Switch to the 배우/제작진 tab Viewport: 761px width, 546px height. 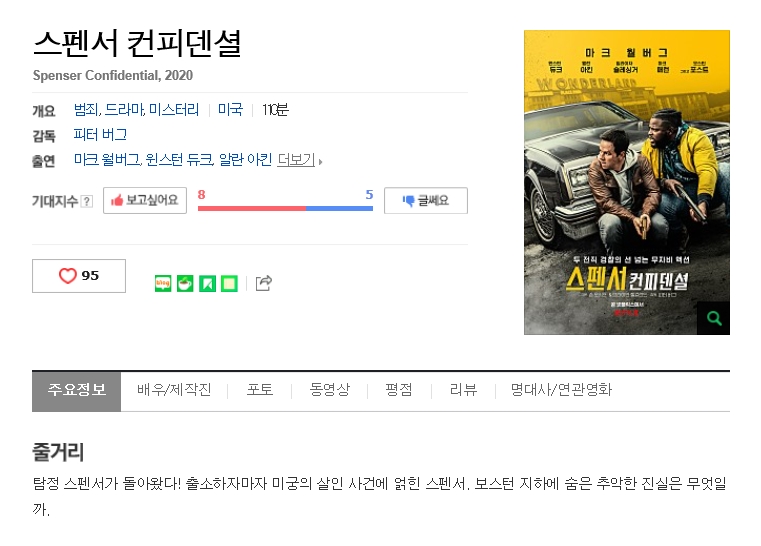tap(174, 390)
